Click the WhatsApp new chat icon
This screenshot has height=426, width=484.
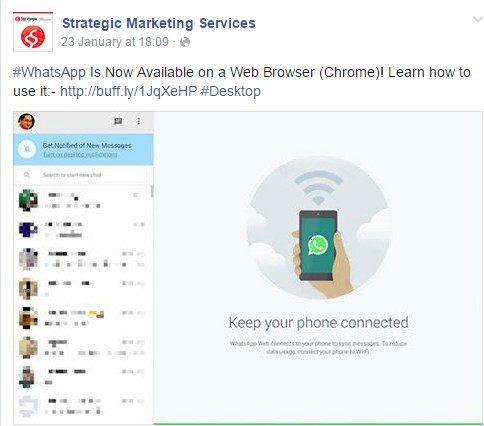click(118, 121)
